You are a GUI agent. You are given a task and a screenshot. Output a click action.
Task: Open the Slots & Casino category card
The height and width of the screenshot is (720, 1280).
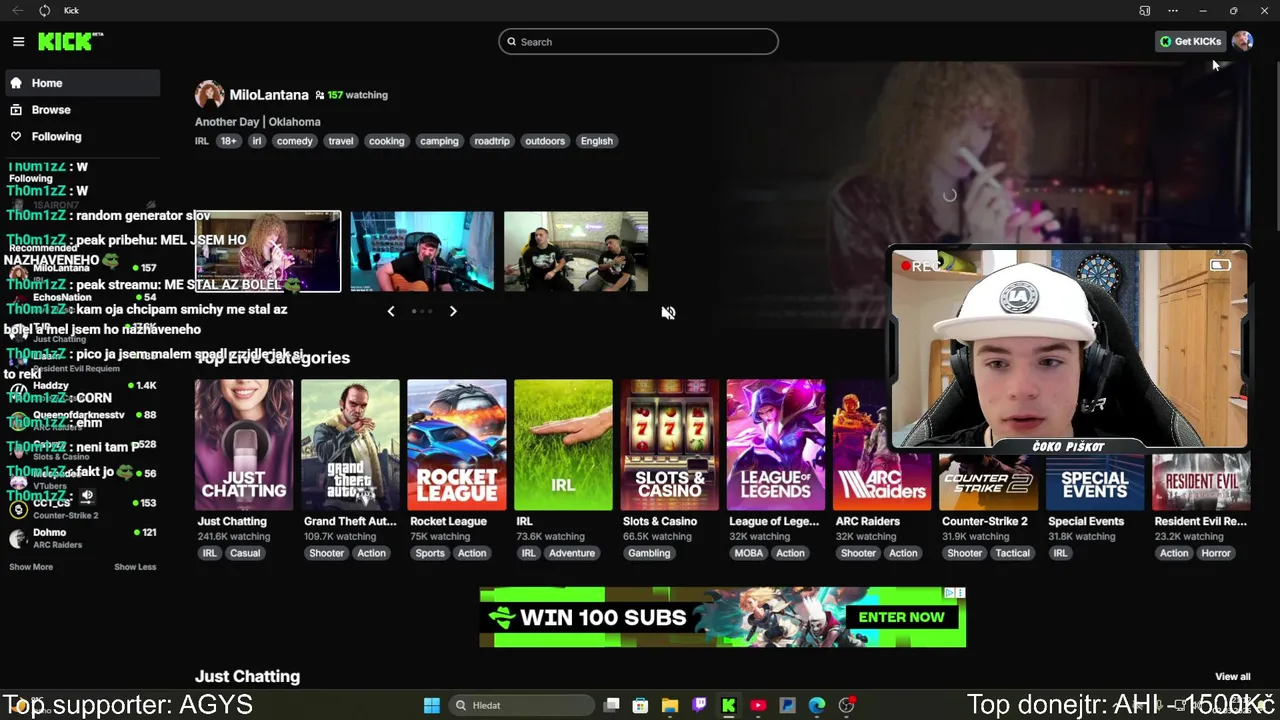coord(669,444)
